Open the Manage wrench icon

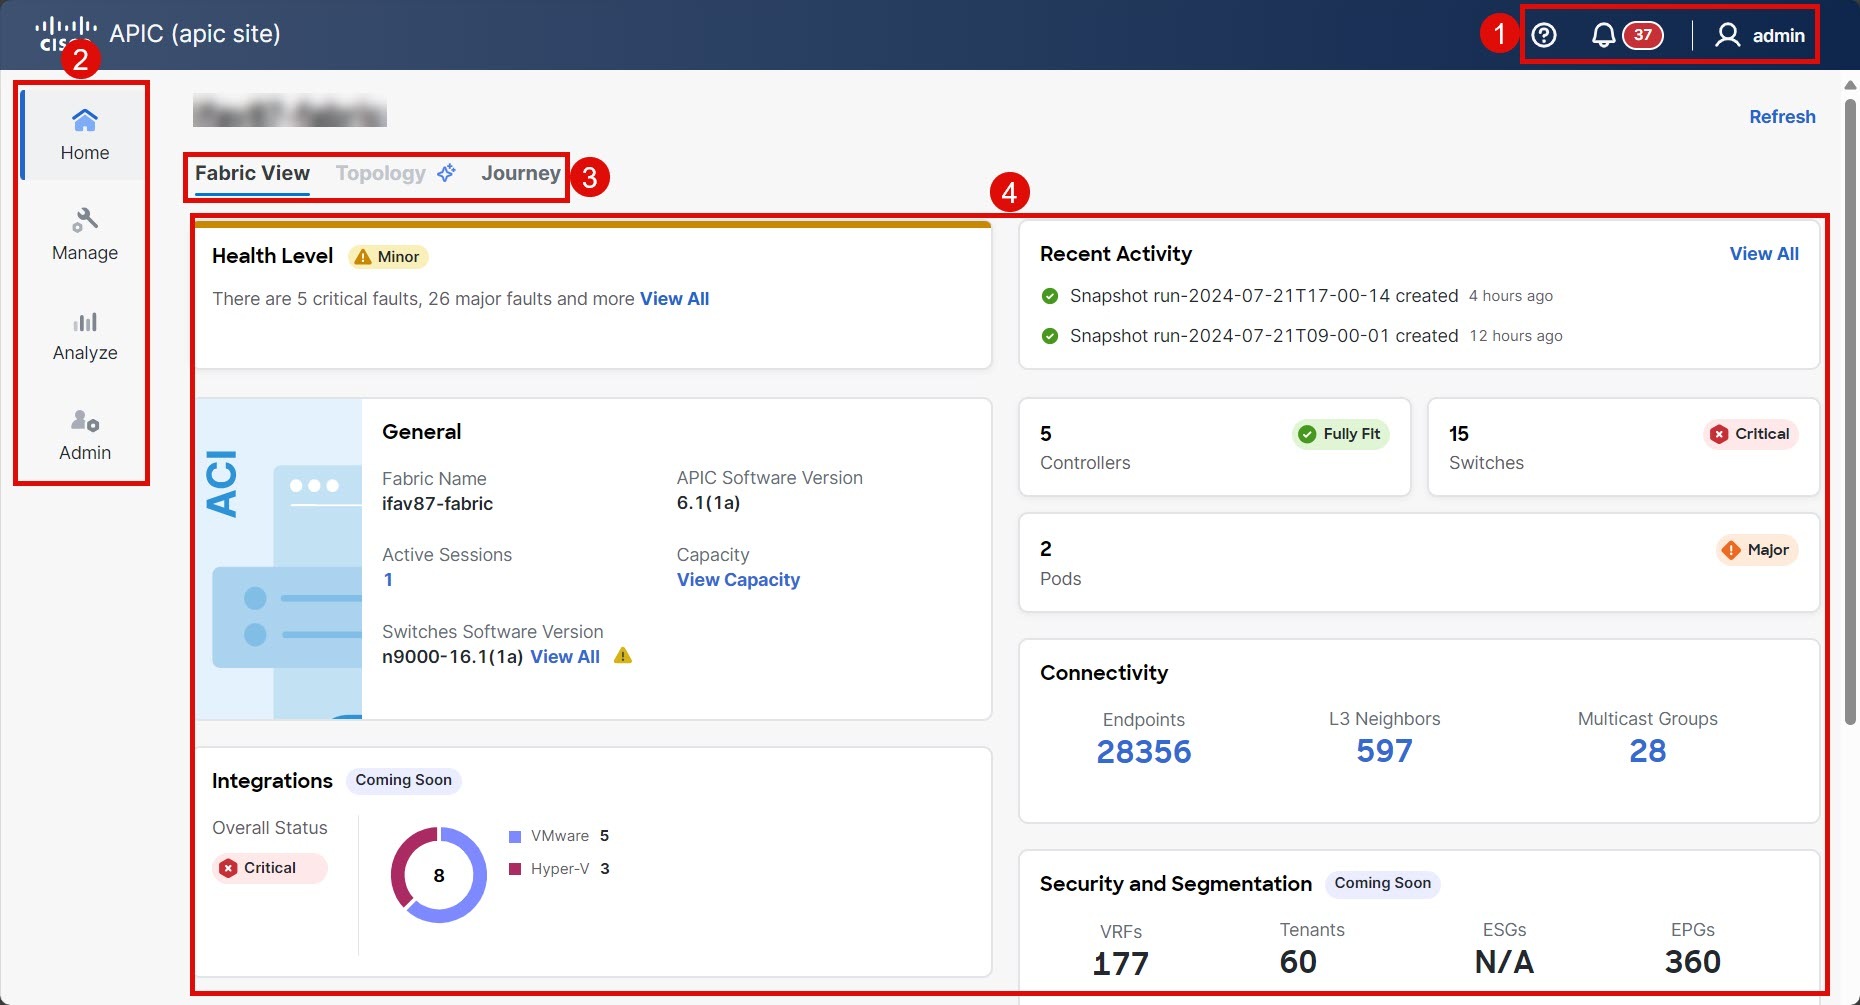[x=85, y=220]
